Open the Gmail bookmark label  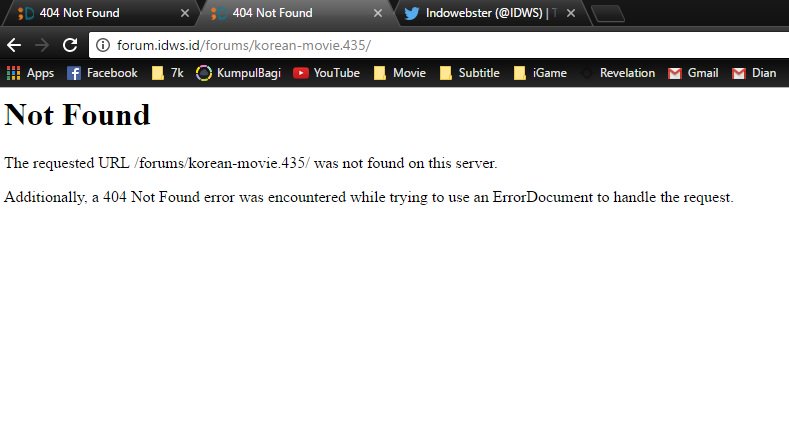click(x=703, y=73)
